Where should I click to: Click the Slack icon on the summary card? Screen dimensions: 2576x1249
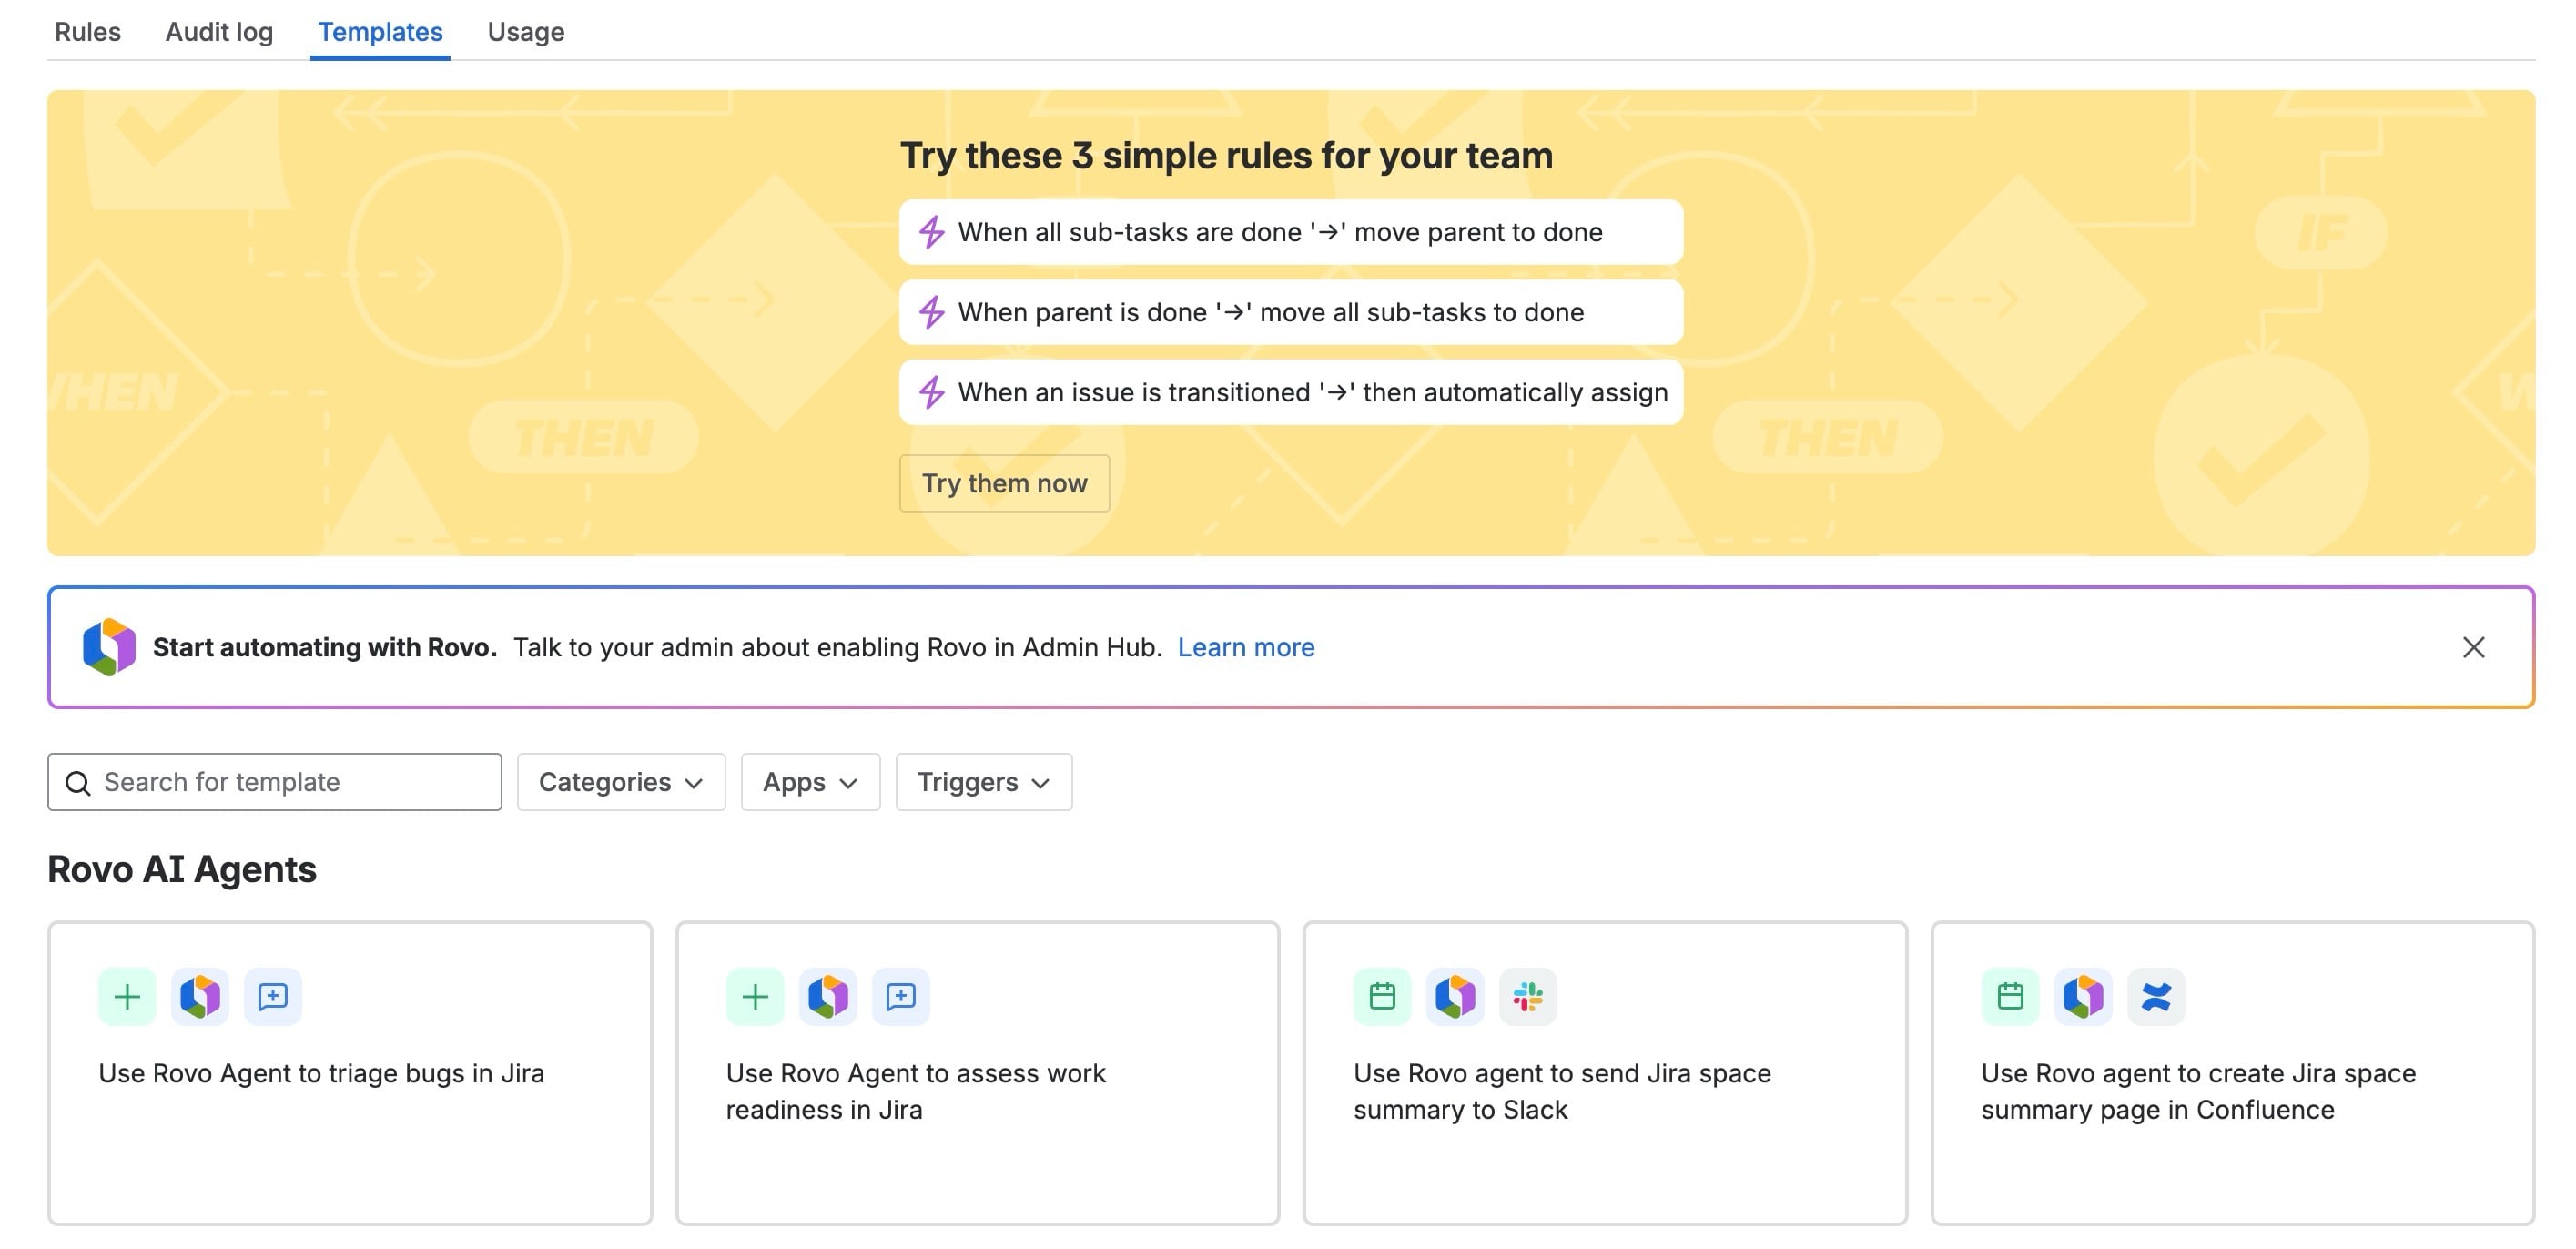click(x=1528, y=996)
